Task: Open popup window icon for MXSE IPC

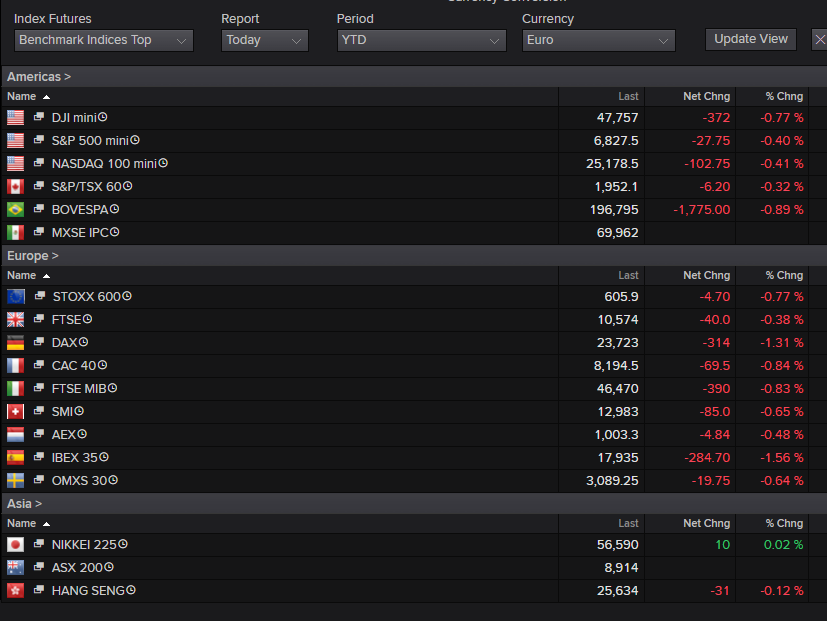Action: (39, 232)
